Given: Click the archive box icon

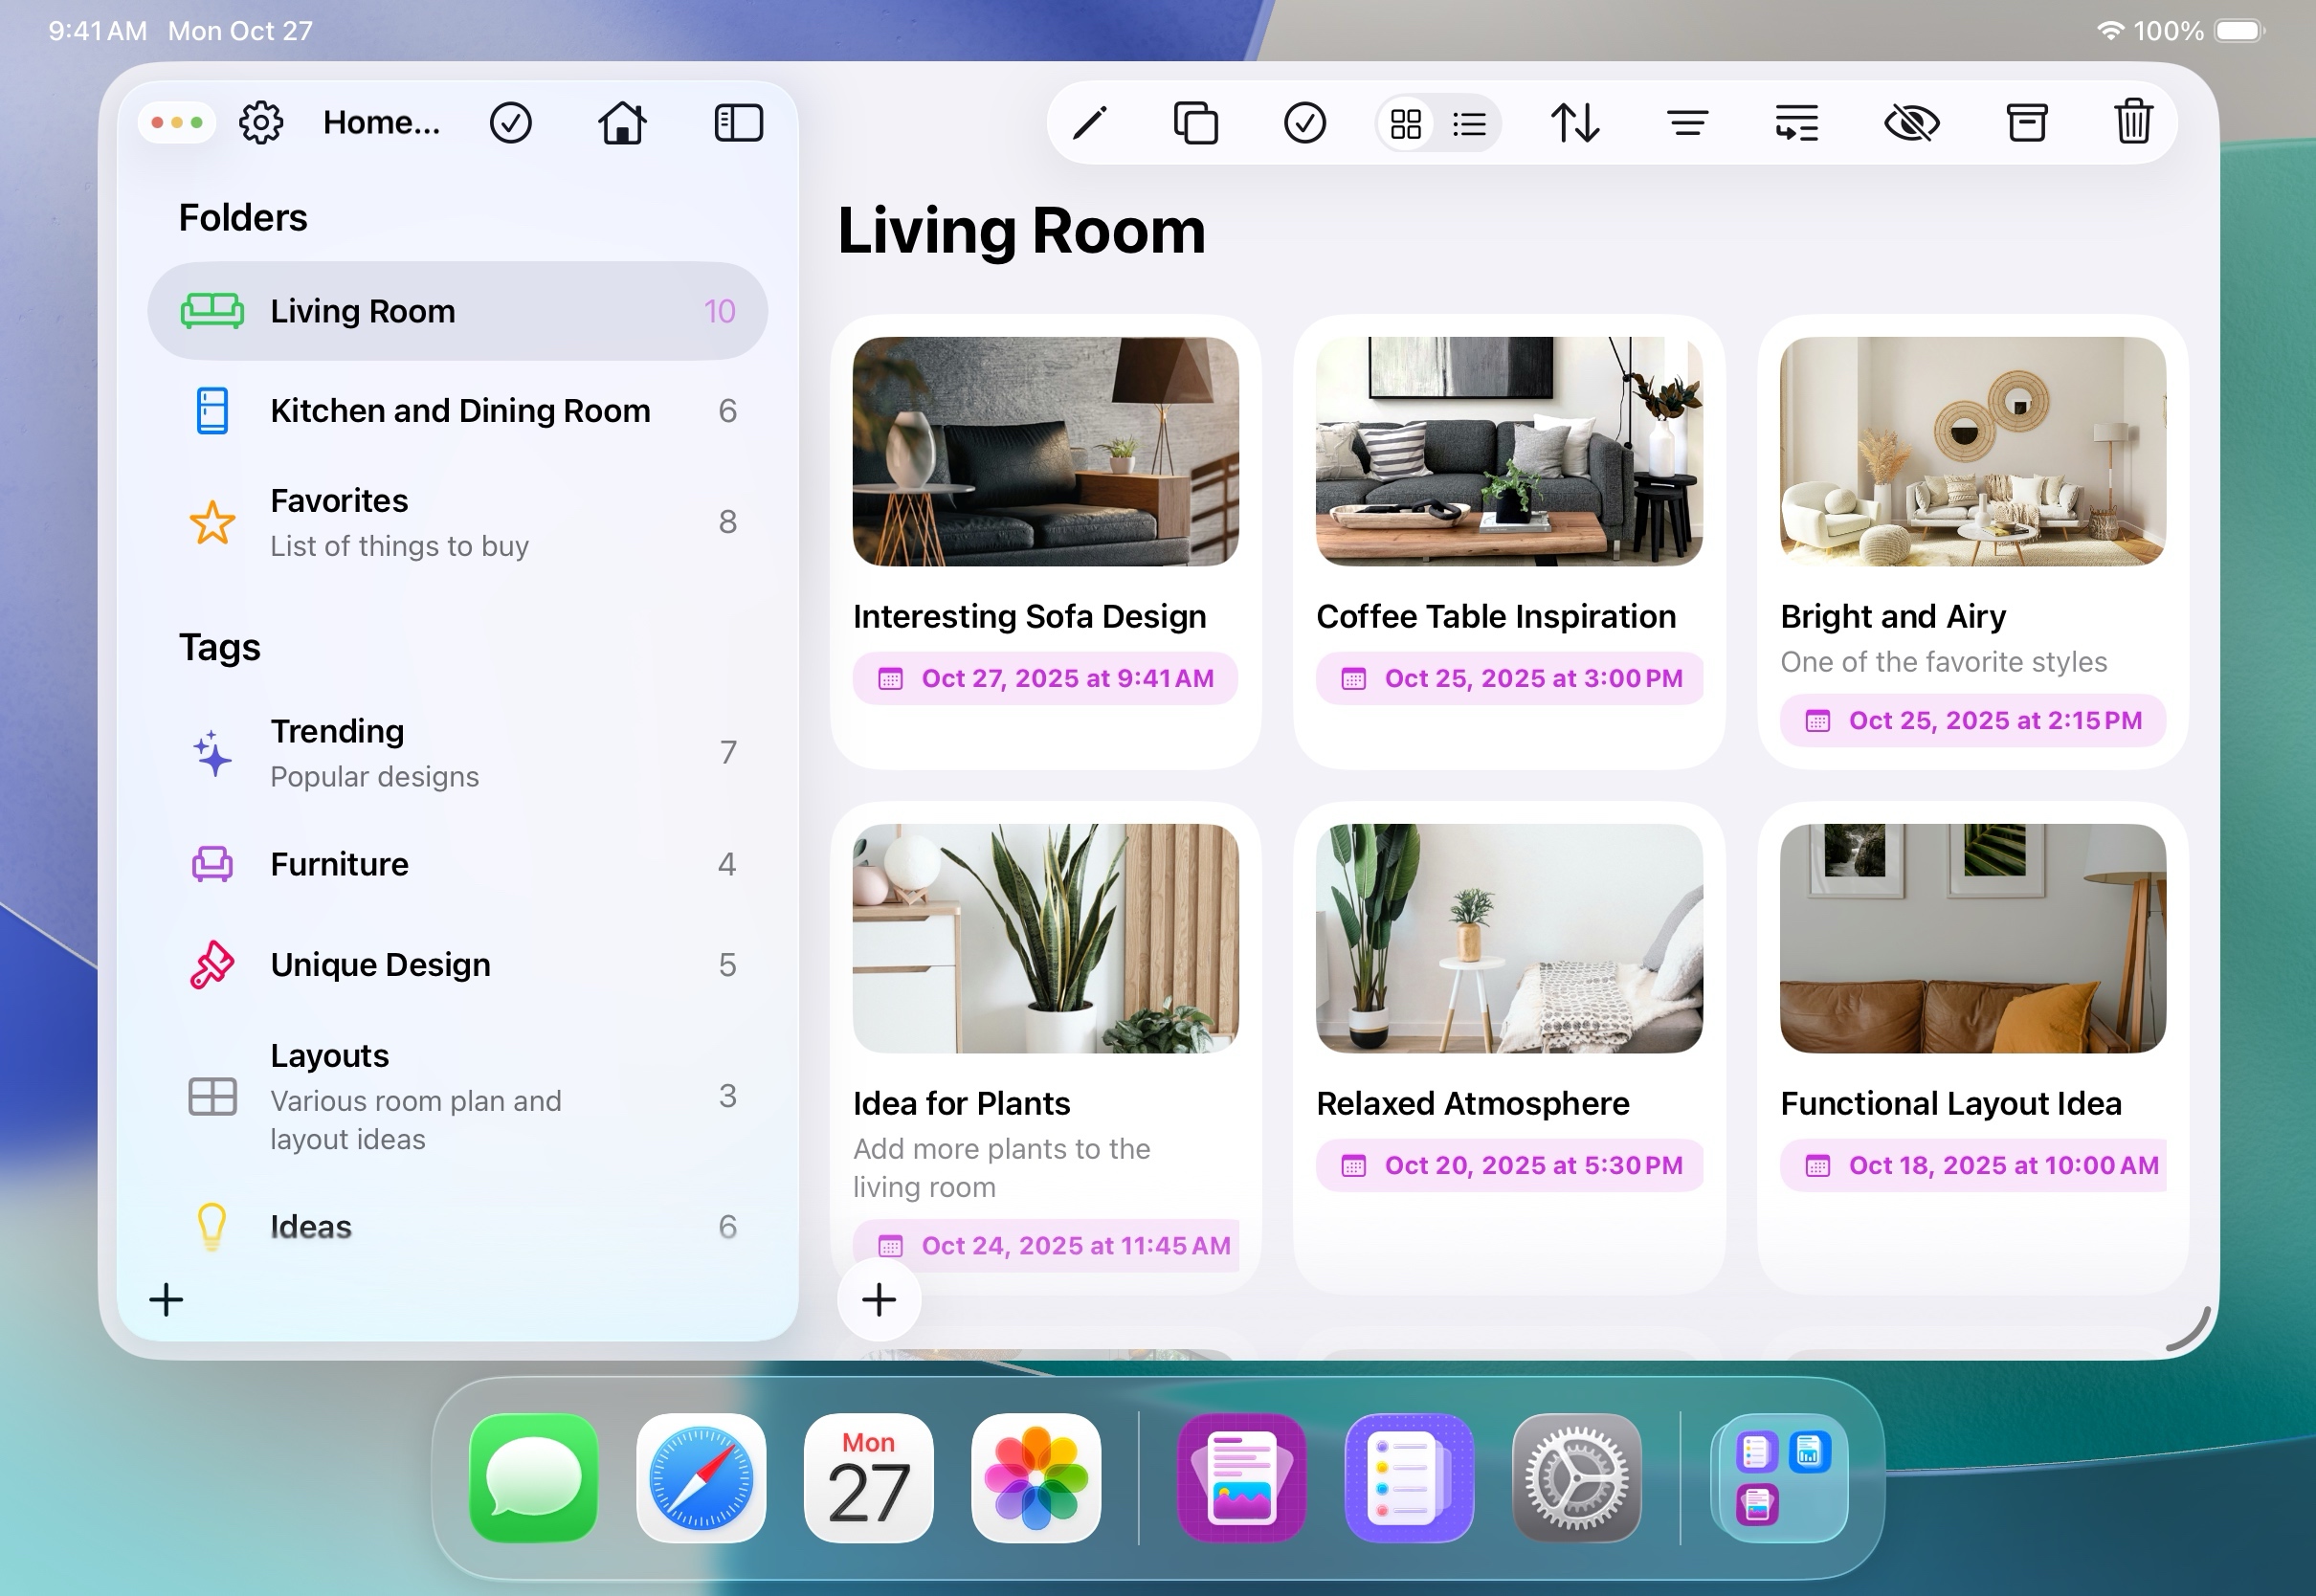Looking at the screenshot, I should tap(2026, 124).
